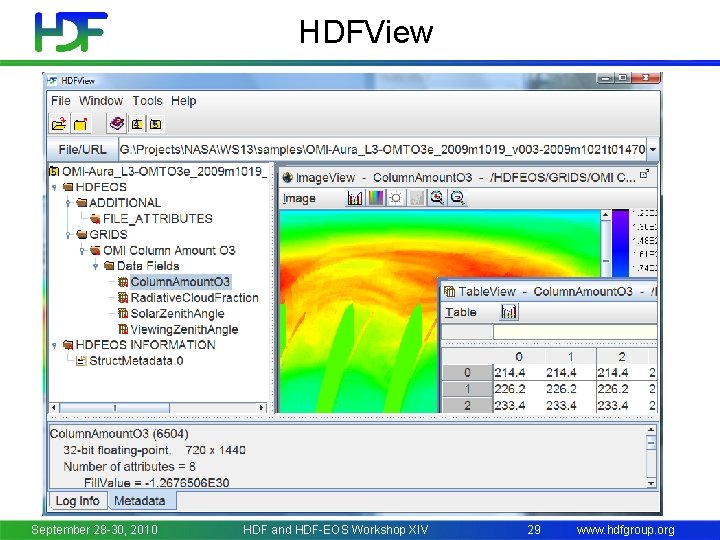Viewport: 720px width, 540px height.
Task: Open the Window menu
Action: click(x=101, y=101)
